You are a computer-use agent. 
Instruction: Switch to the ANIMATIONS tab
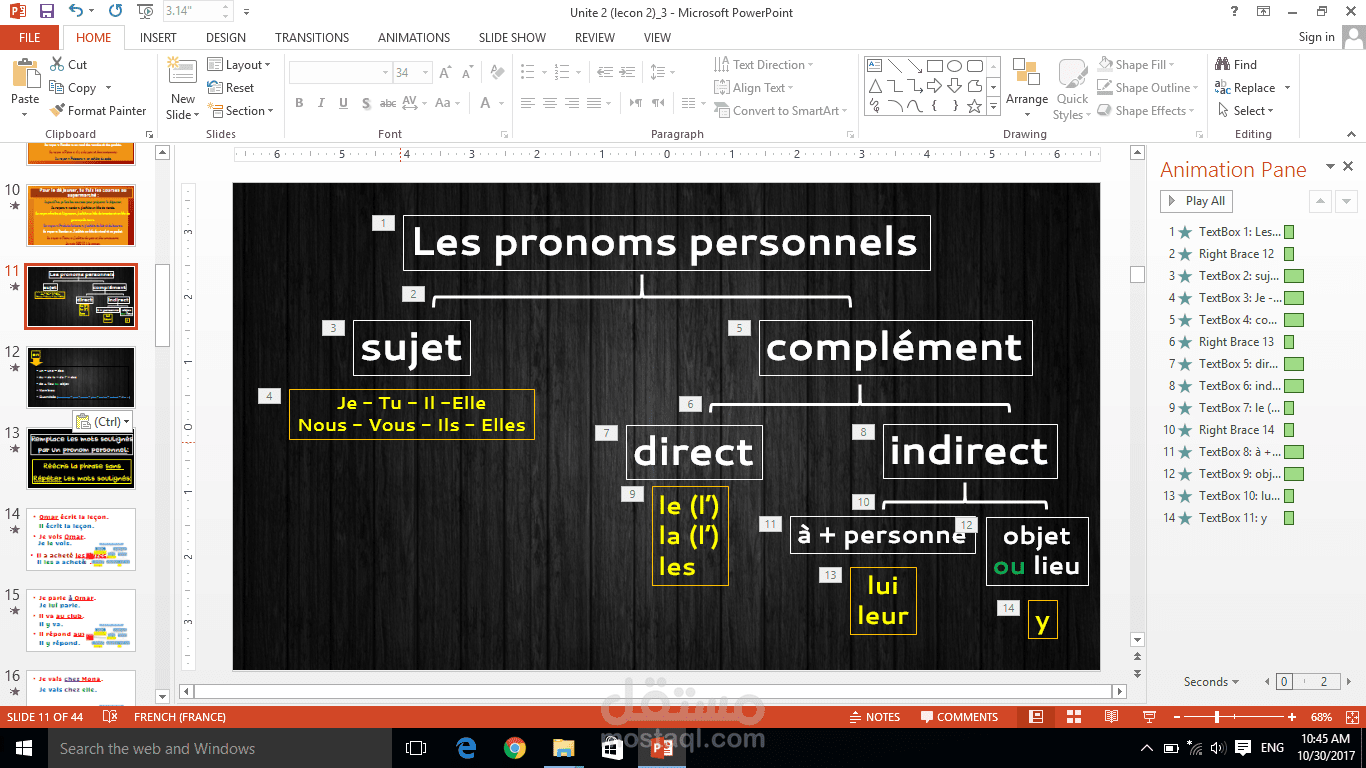point(414,37)
